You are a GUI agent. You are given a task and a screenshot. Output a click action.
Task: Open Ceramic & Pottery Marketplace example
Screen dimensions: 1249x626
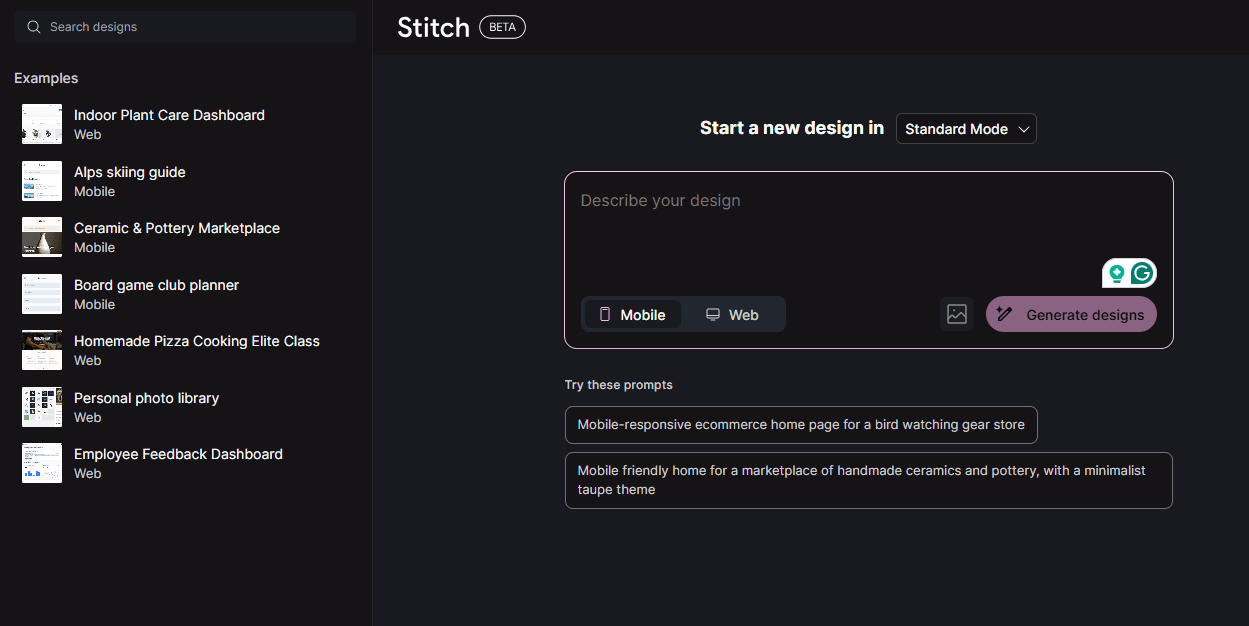click(x=176, y=237)
